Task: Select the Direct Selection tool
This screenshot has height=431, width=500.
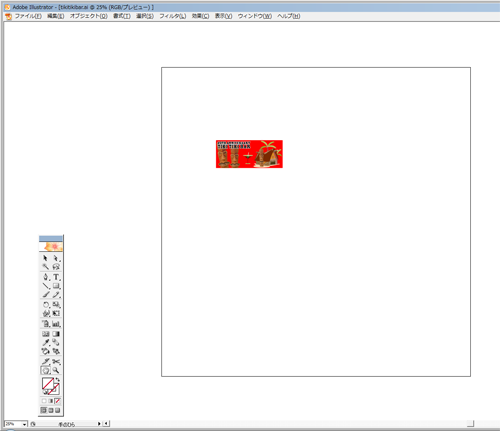Action: 56,258
